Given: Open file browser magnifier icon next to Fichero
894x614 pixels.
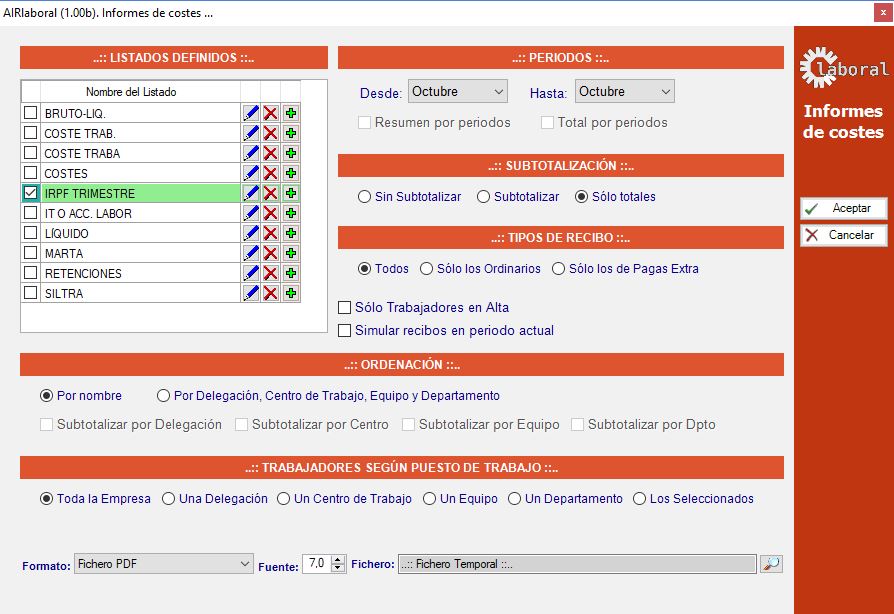Looking at the screenshot, I should tap(770, 564).
